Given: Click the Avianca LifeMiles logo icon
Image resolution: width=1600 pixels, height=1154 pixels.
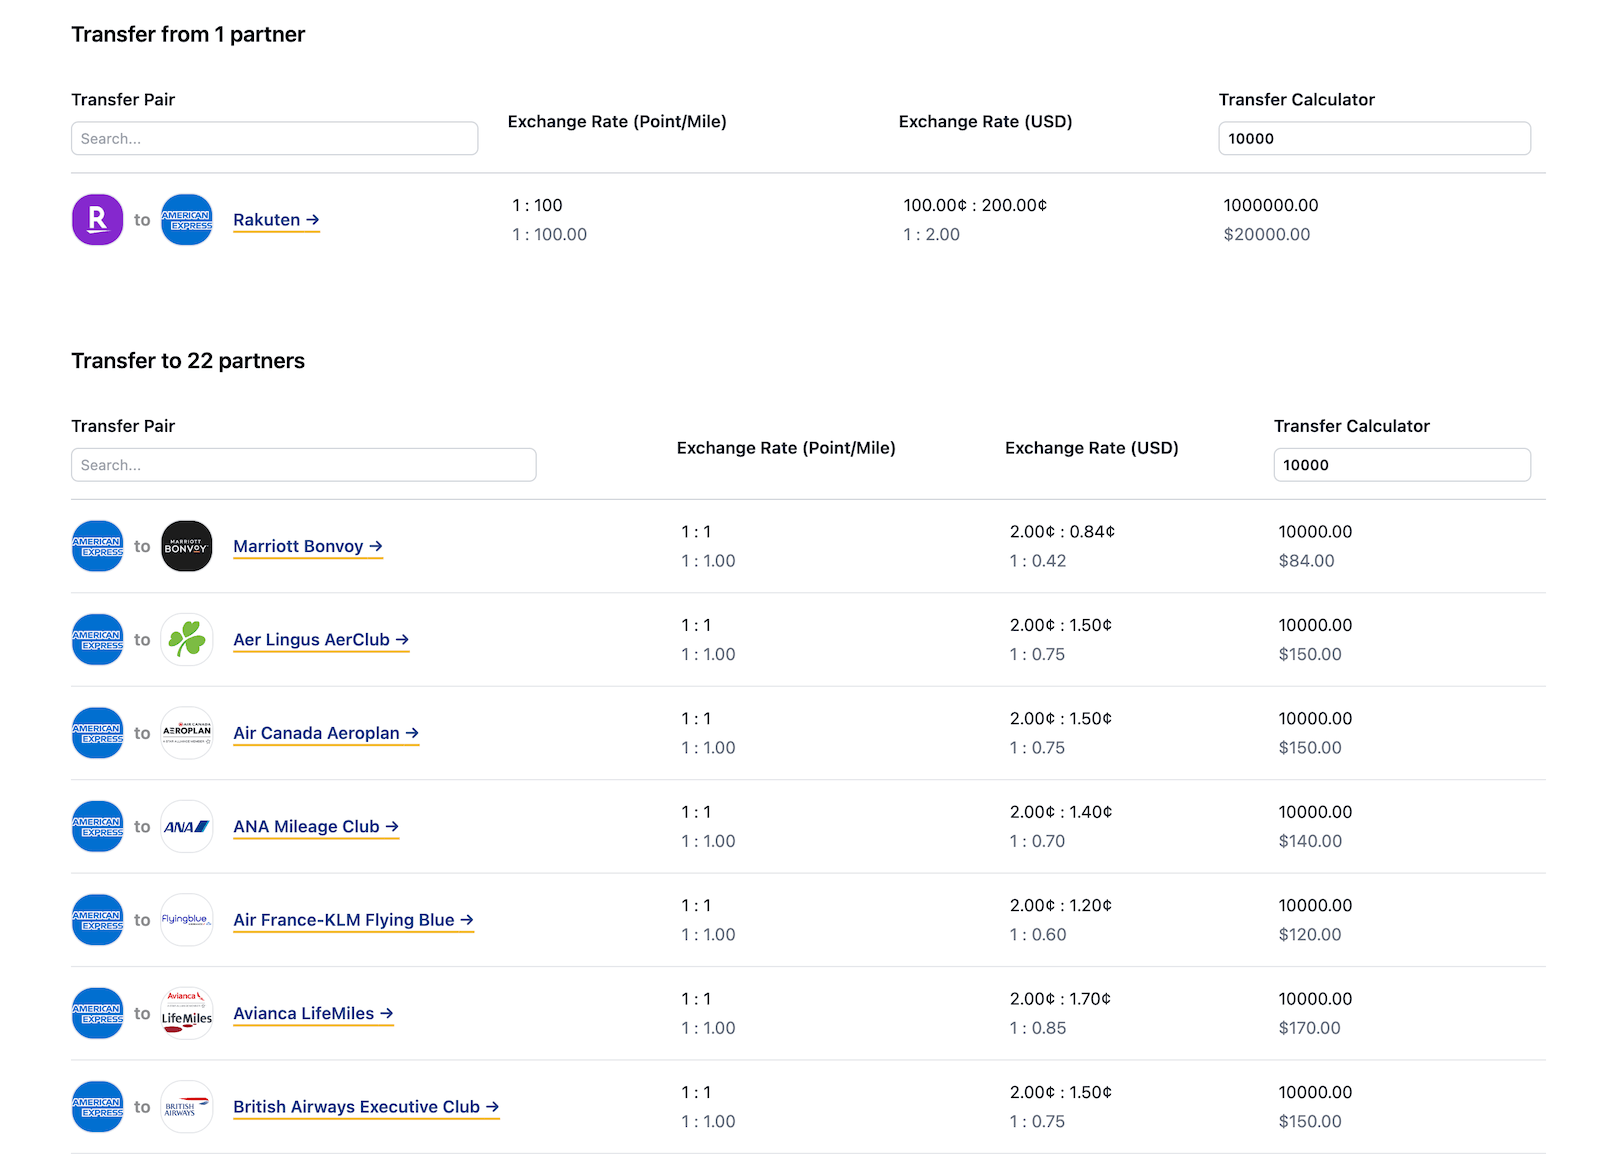Looking at the screenshot, I should pos(187,1014).
